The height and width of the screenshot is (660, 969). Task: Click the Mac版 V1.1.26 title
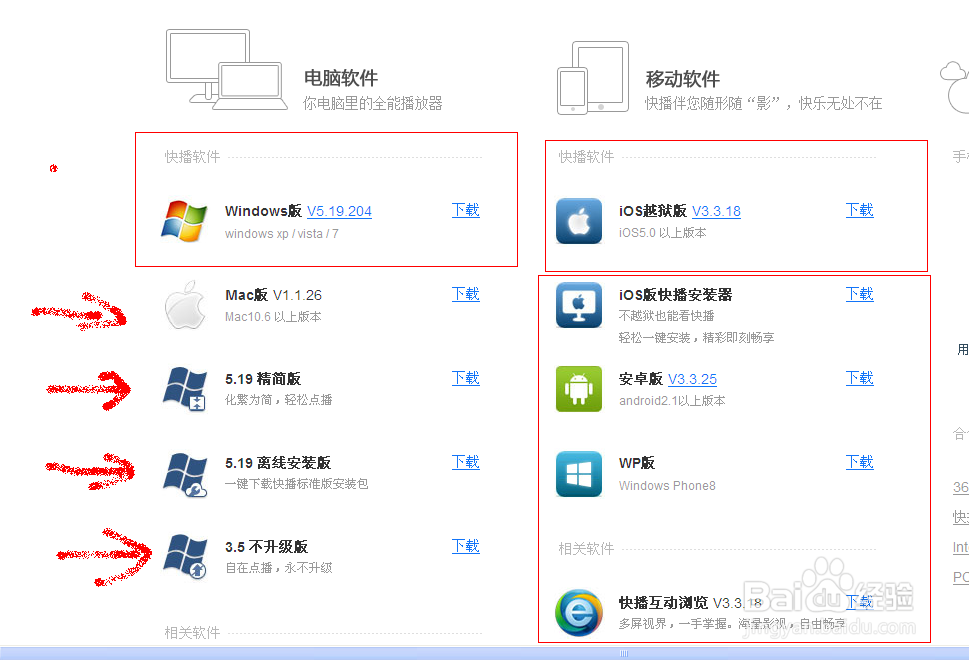pos(273,295)
